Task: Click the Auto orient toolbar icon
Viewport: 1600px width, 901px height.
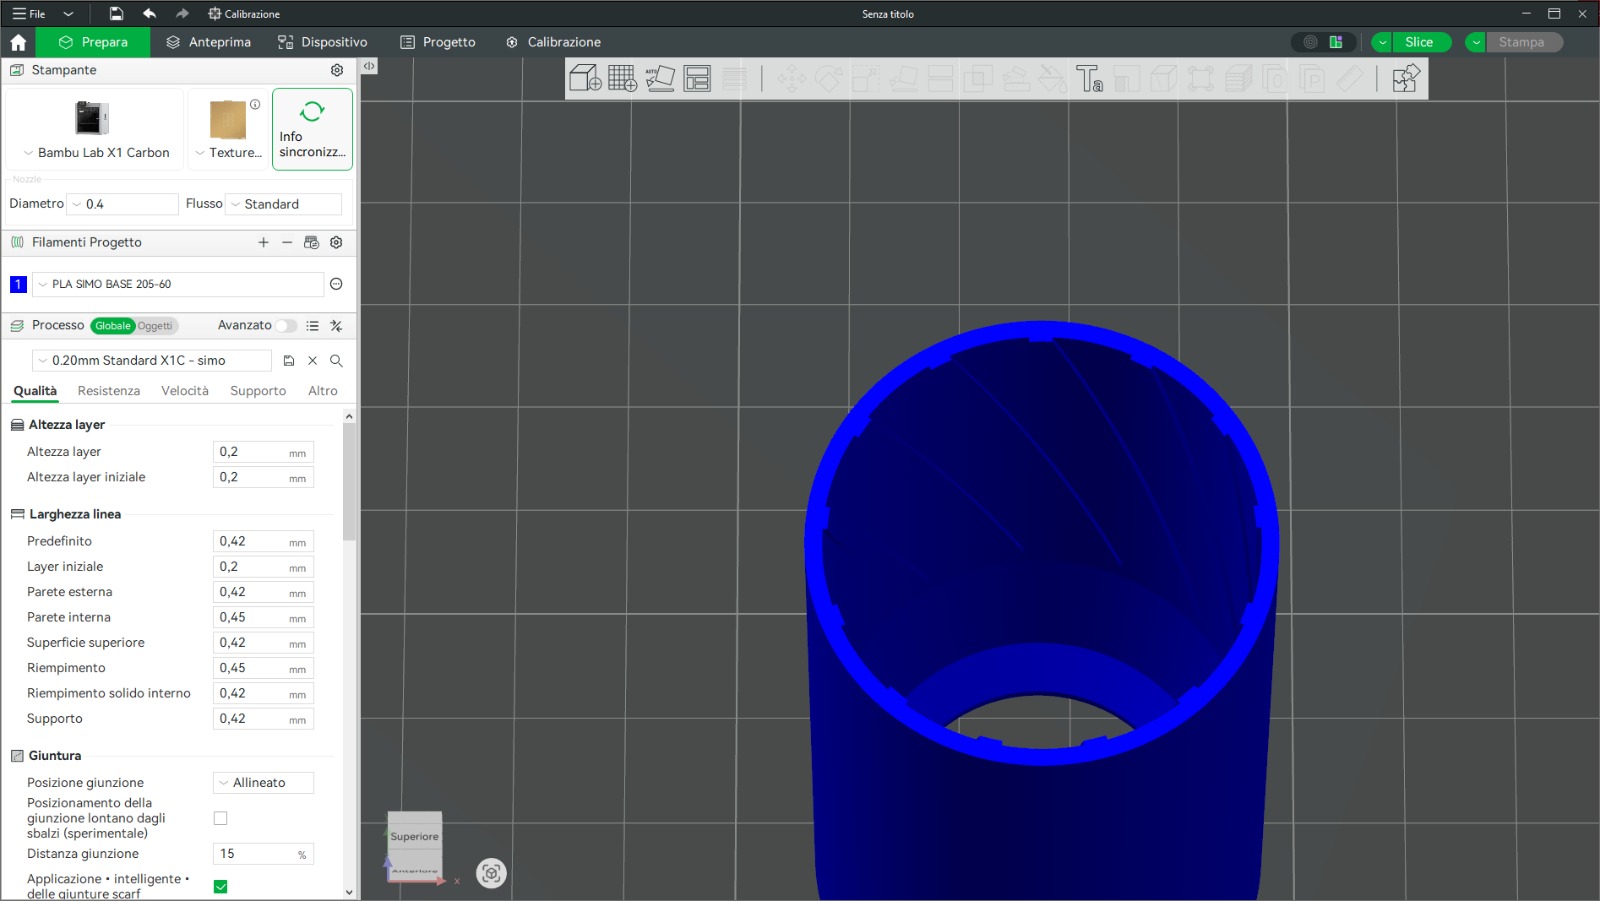Action: point(660,78)
